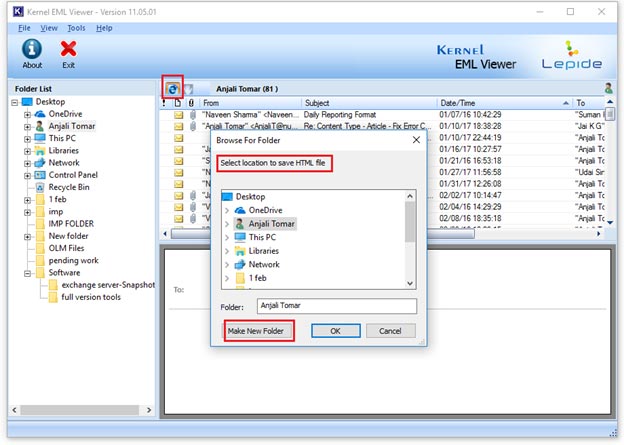Click the 01/07/16 10:42:29 date cell
Screen dimensions: 624x445
(470, 115)
